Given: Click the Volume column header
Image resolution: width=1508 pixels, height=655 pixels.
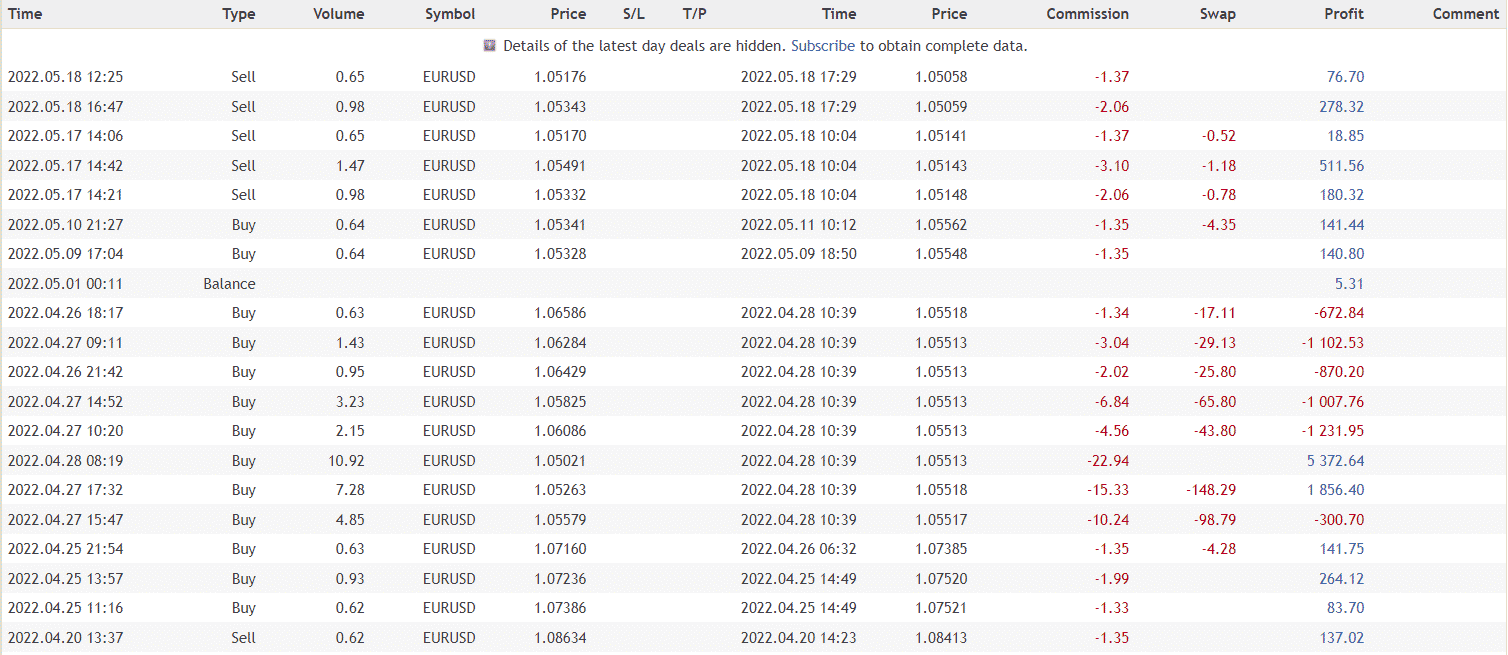Looking at the screenshot, I should click(339, 14).
